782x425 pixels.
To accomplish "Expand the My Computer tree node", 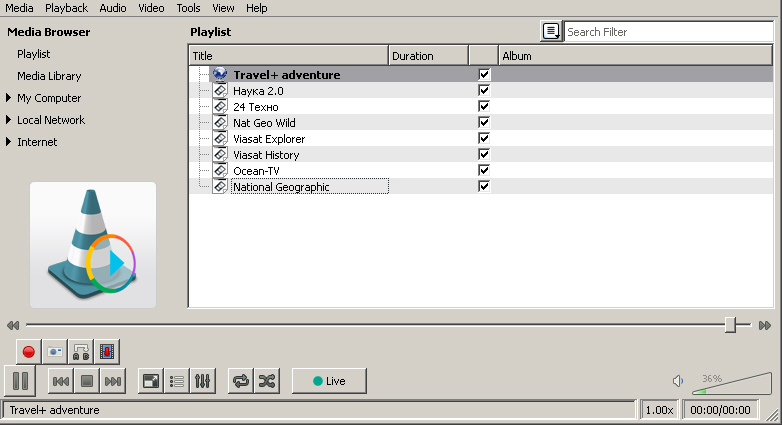I will [x=9, y=98].
